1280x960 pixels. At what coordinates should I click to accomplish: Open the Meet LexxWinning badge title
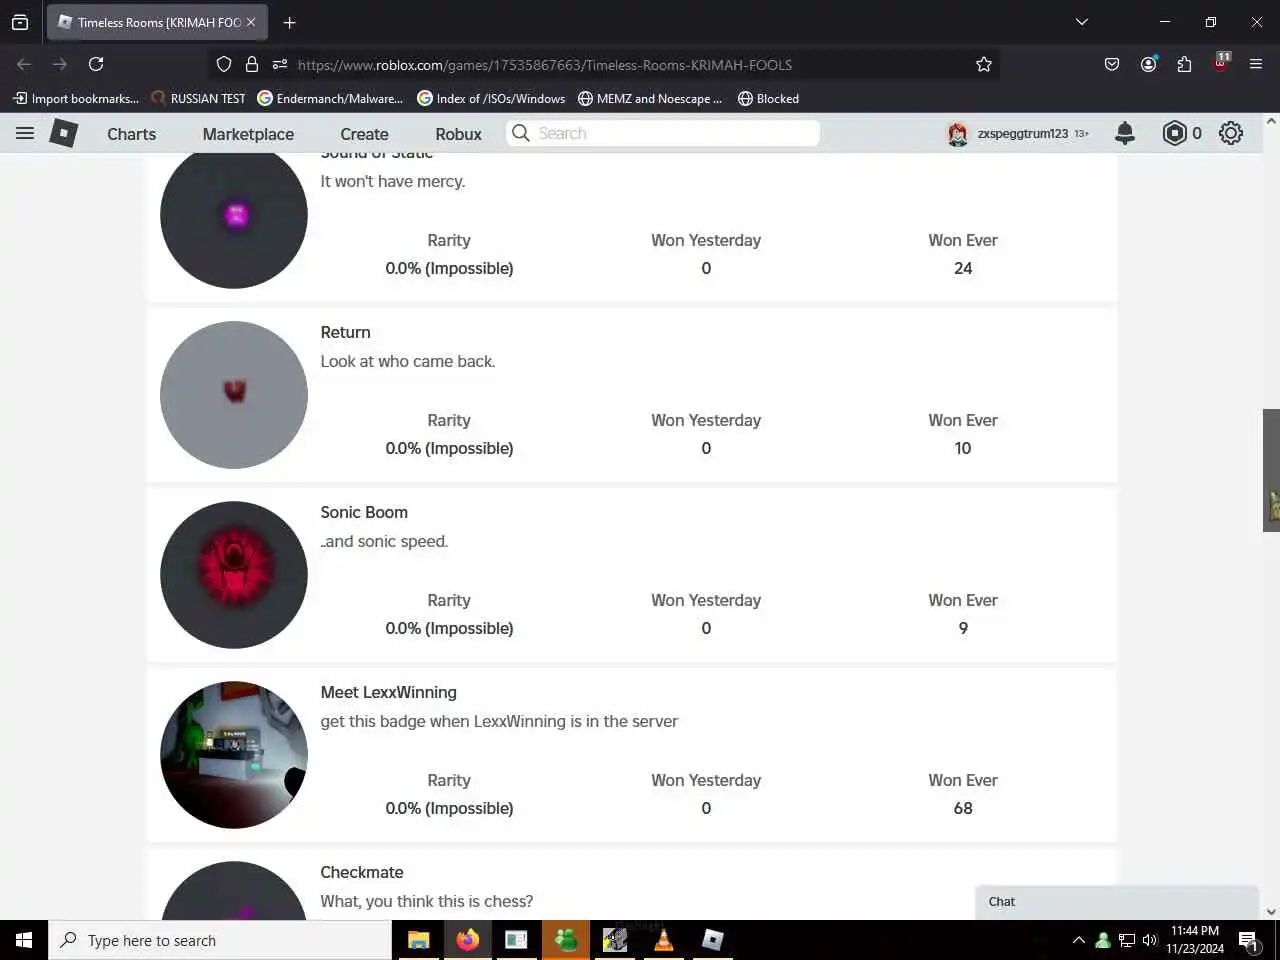388,692
